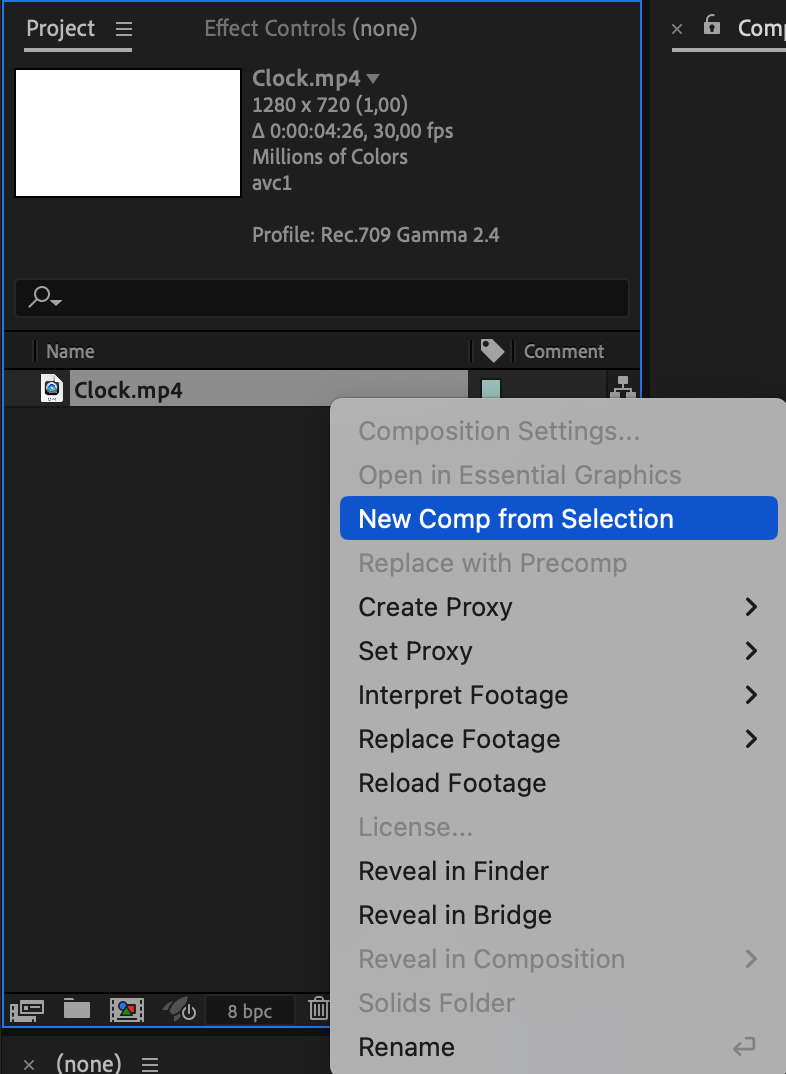
Task: Switch to the Effect Controls tab
Action: [x=310, y=29]
